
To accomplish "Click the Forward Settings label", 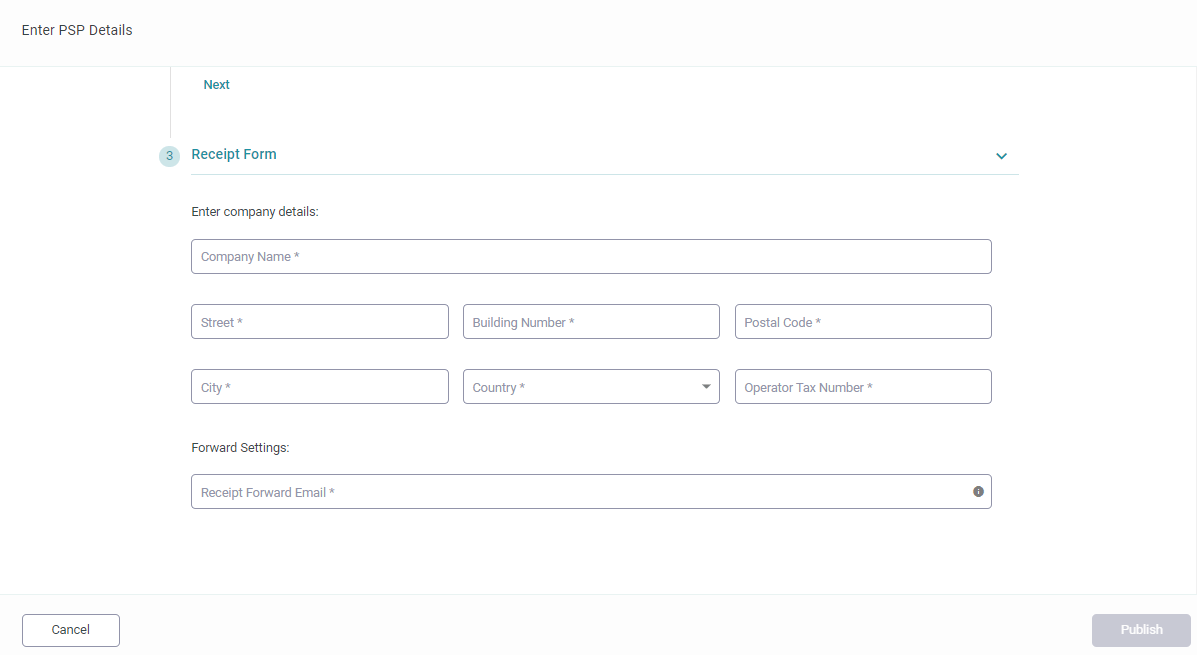I will click(x=240, y=447).
